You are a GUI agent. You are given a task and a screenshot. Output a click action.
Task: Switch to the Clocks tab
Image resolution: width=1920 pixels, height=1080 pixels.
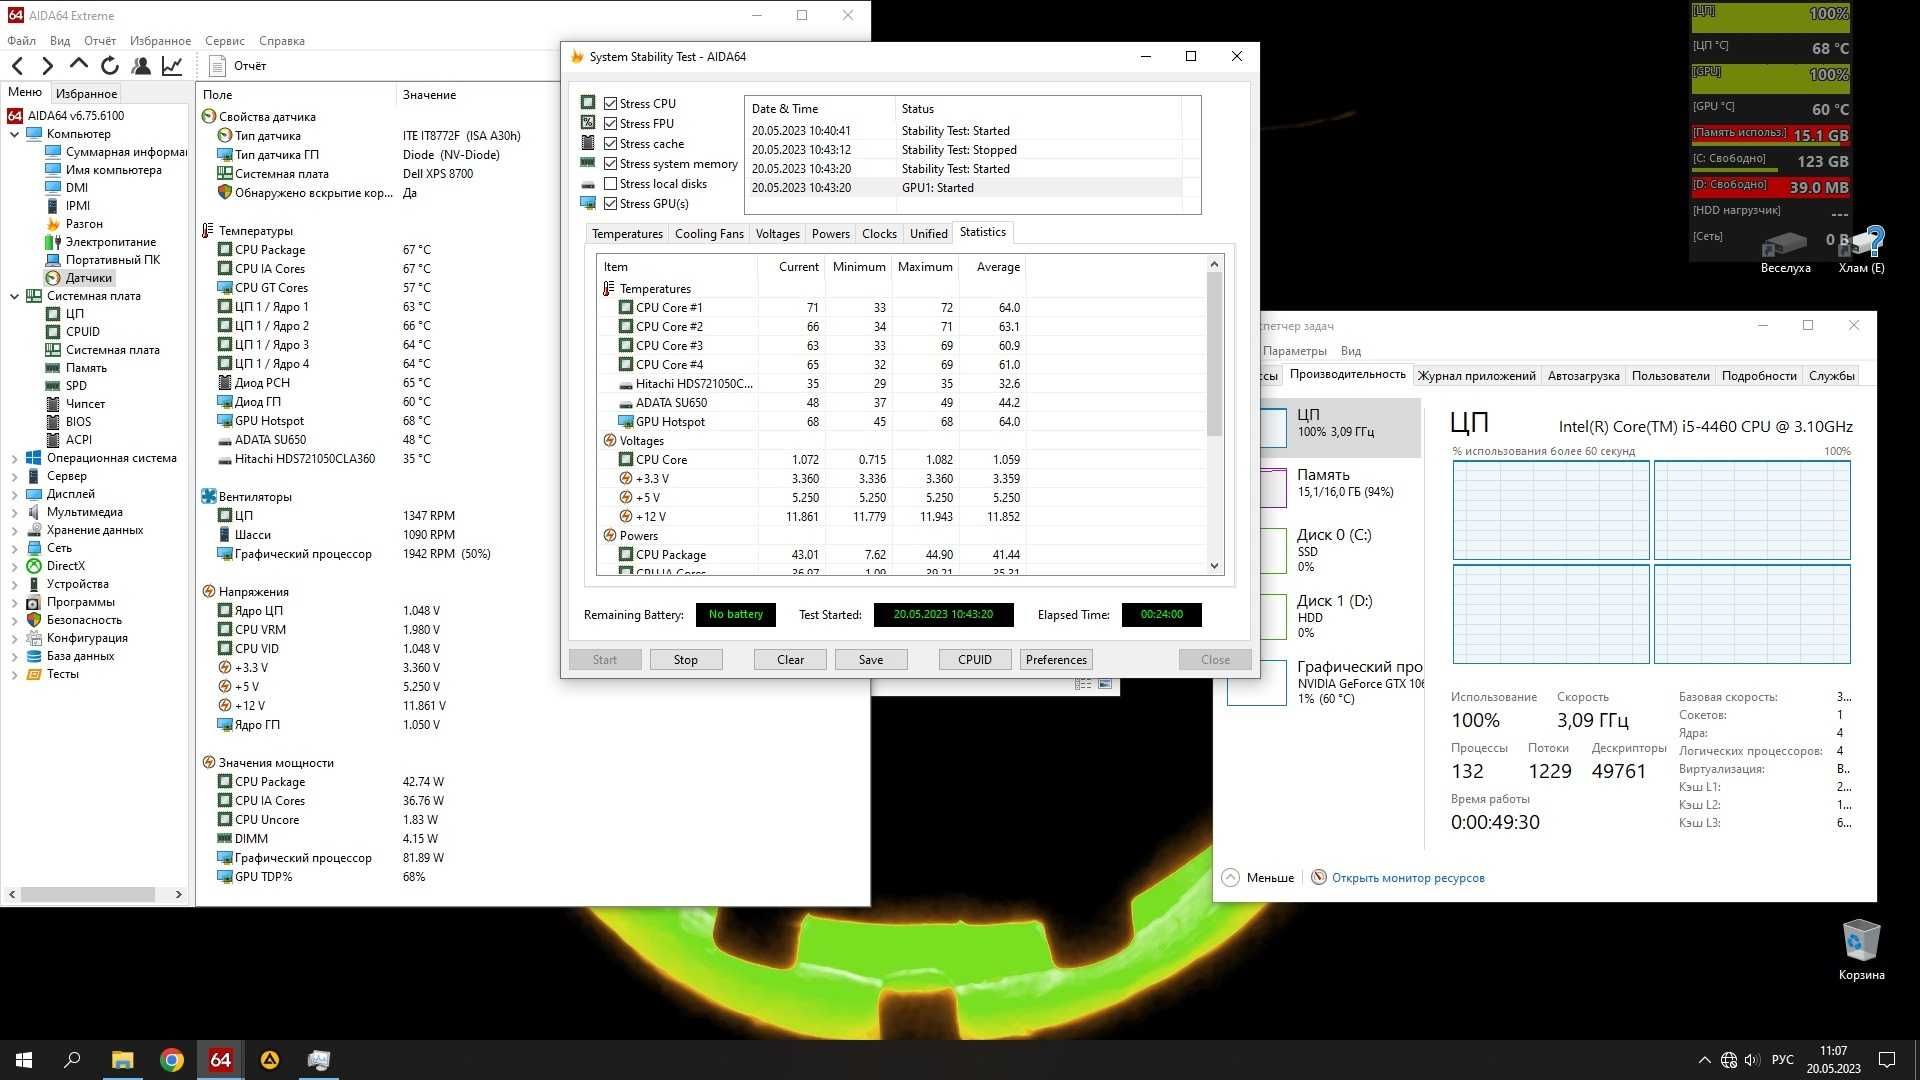click(879, 234)
